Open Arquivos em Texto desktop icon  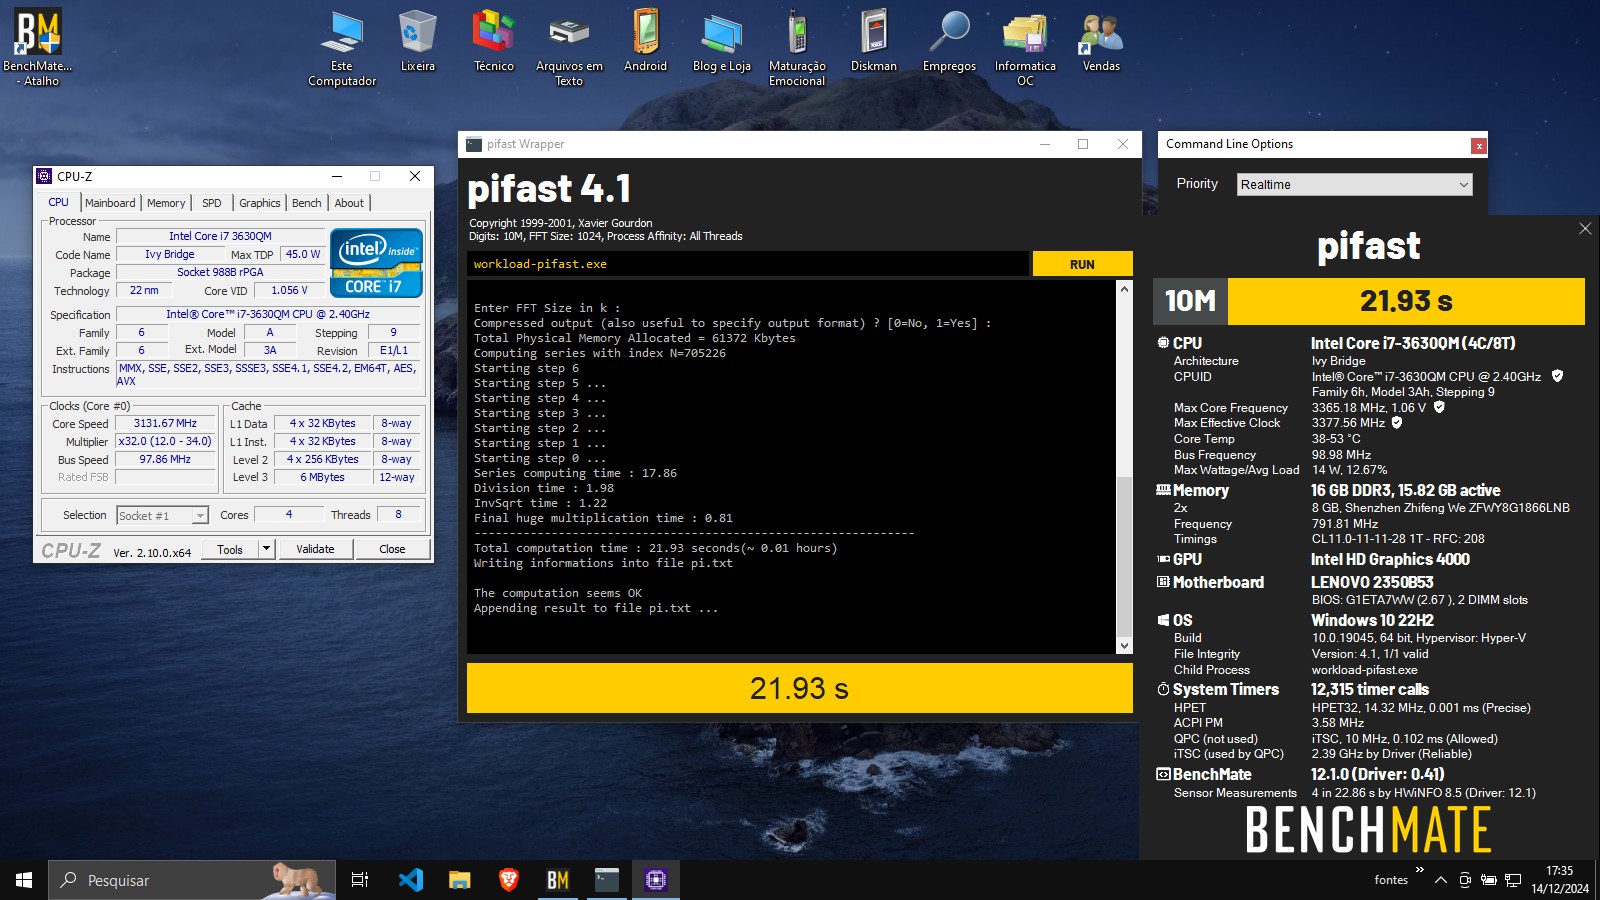click(569, 47)
